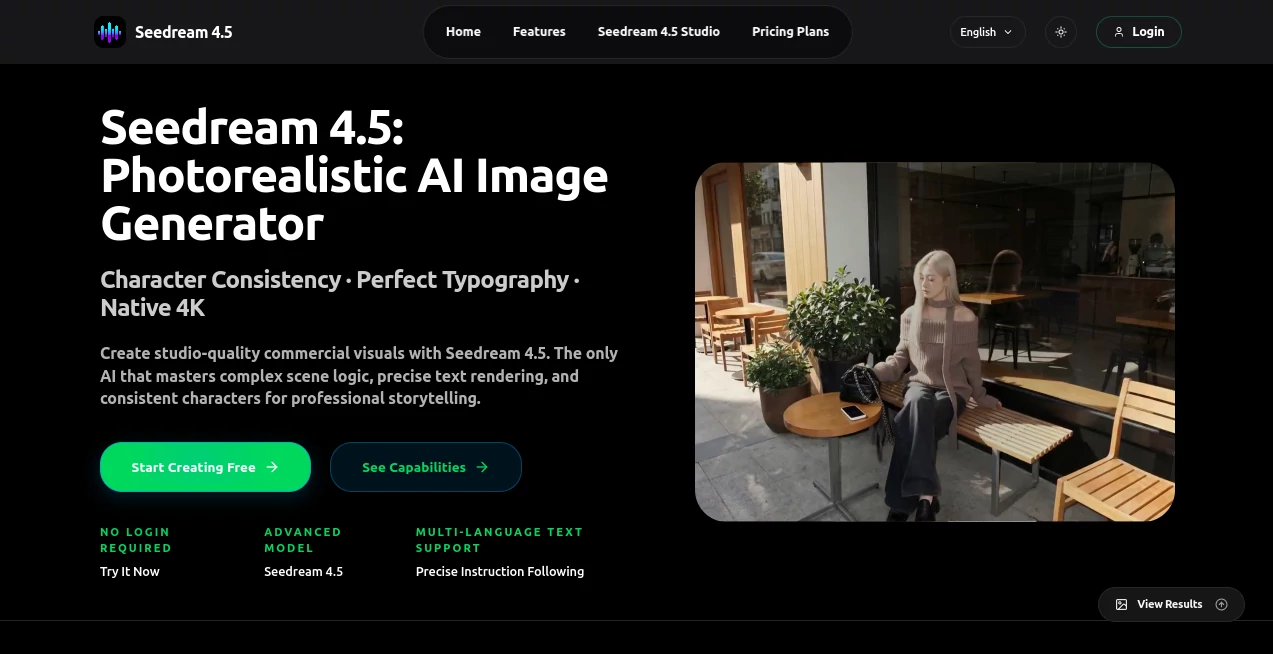Click the View Results pill
Image resolution: width=1273 pixels, height=654 pixels.
1170,604
